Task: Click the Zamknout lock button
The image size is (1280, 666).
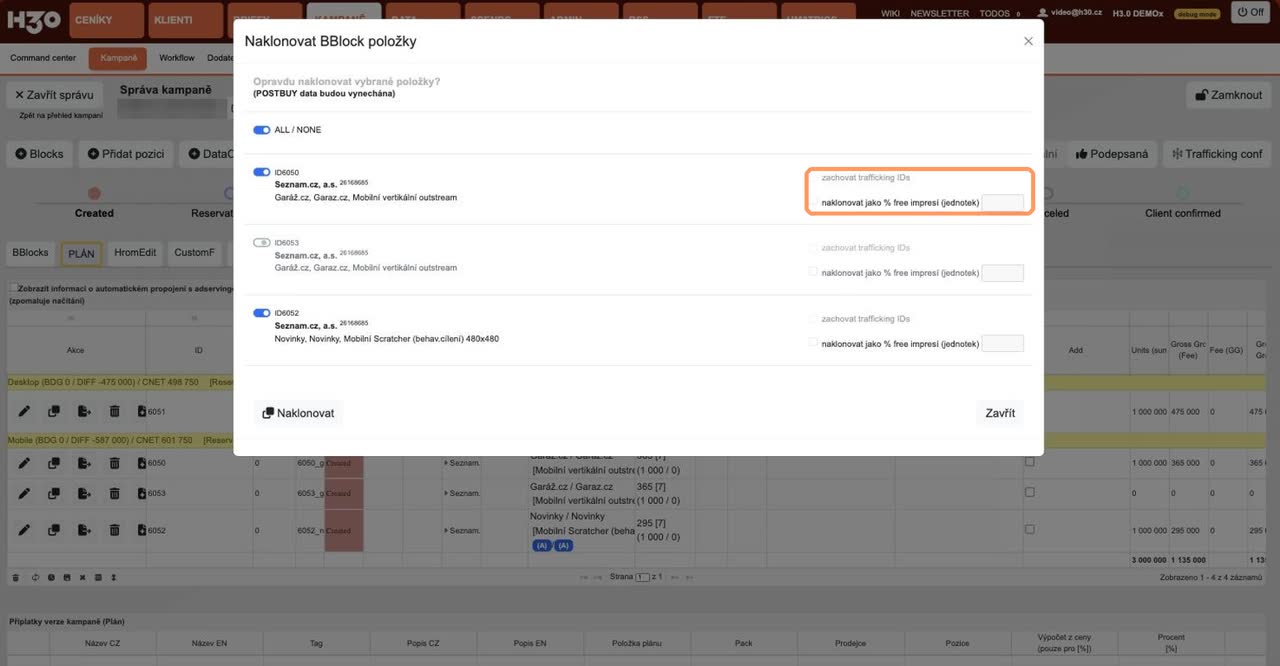Action: [x=1229, y=95]
